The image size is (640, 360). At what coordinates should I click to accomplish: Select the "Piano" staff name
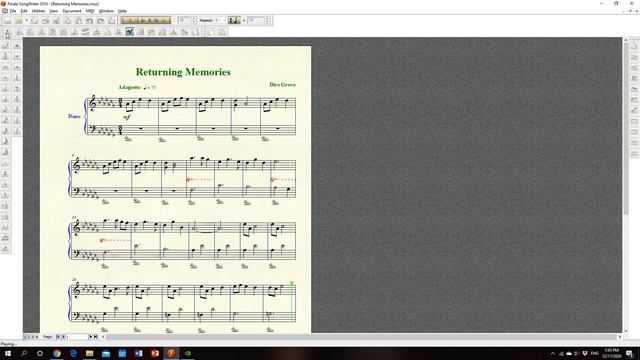[x=74, y=116]
